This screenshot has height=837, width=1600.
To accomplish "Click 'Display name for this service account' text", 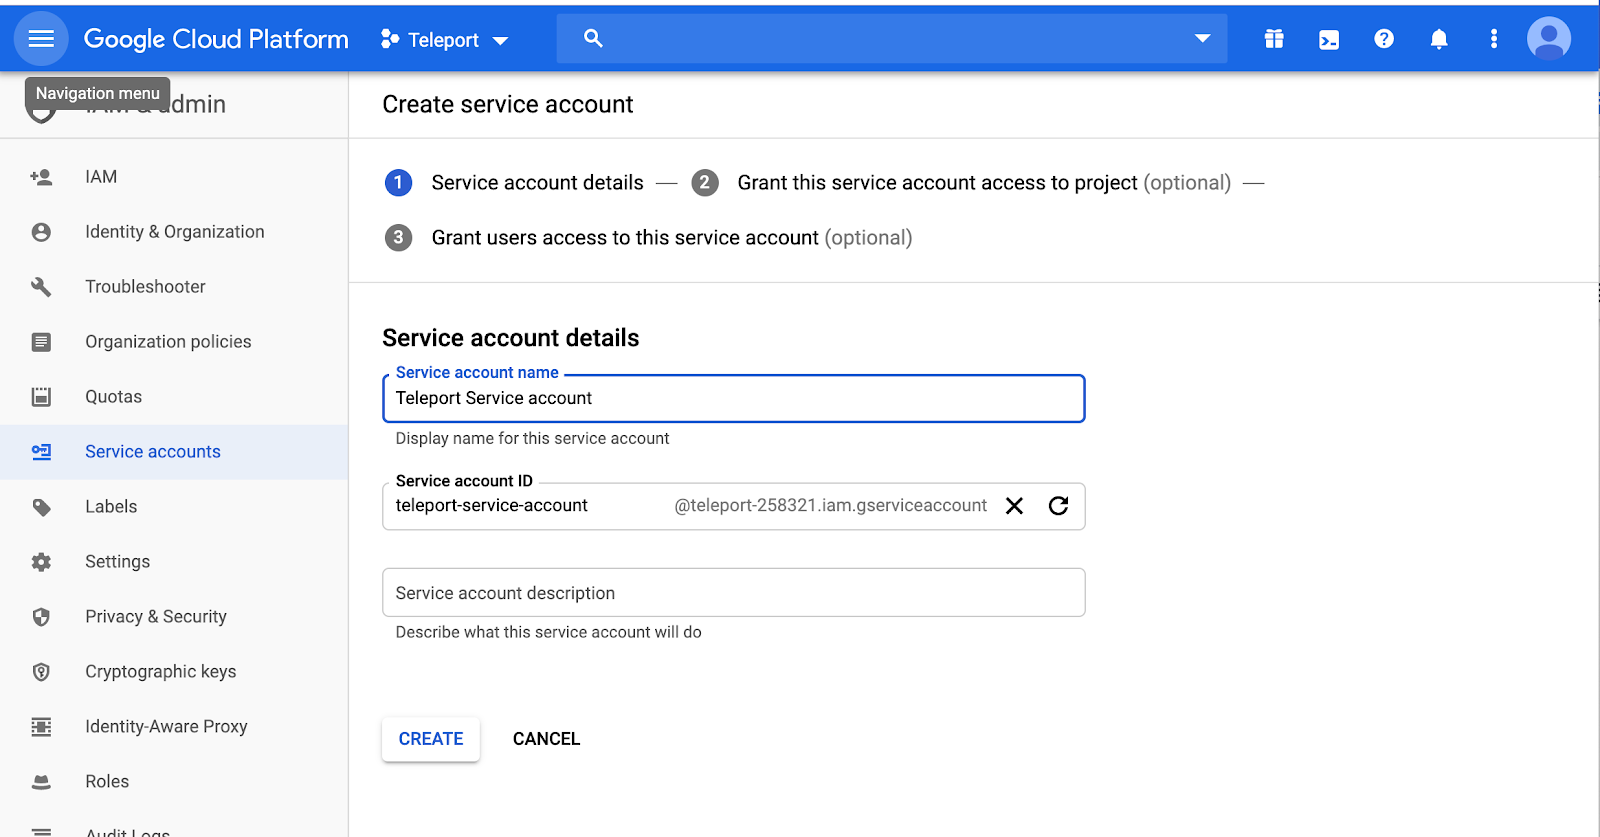I will click(532, 439).
